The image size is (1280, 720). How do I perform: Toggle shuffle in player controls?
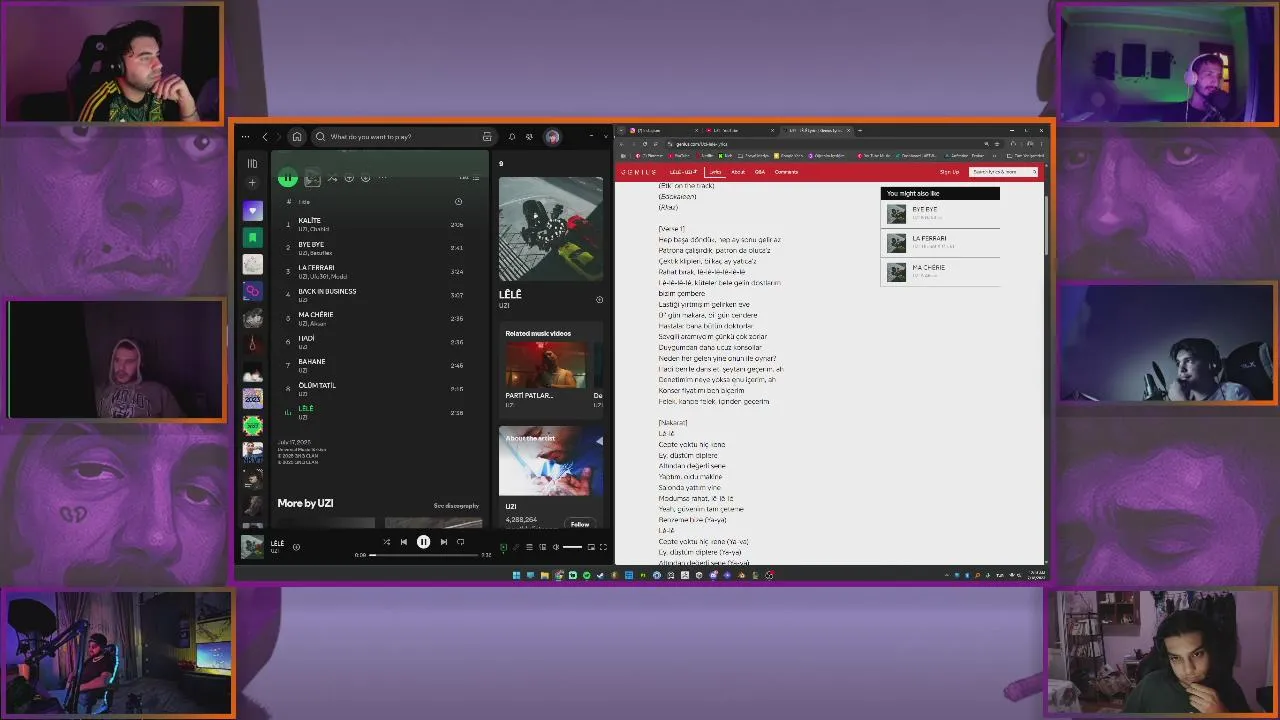click(x=386, y=542)
